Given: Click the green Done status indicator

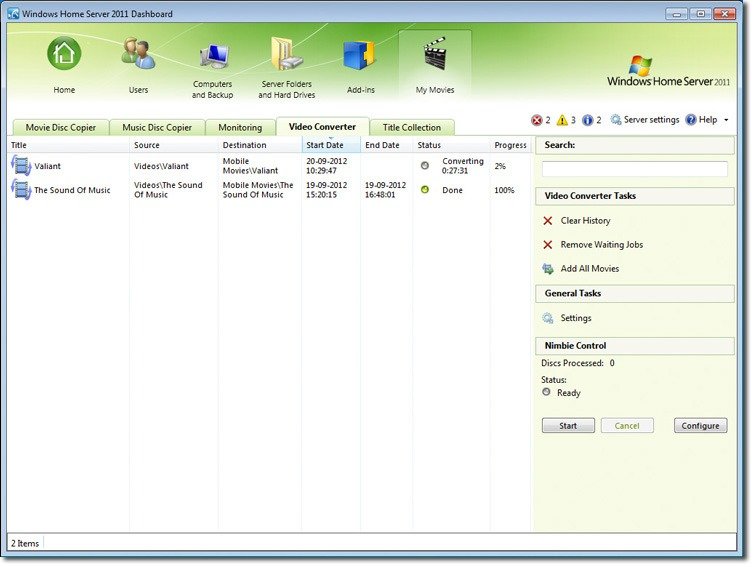Looking at the screenshot, I should pyautogui.click(x=425, y=190).
